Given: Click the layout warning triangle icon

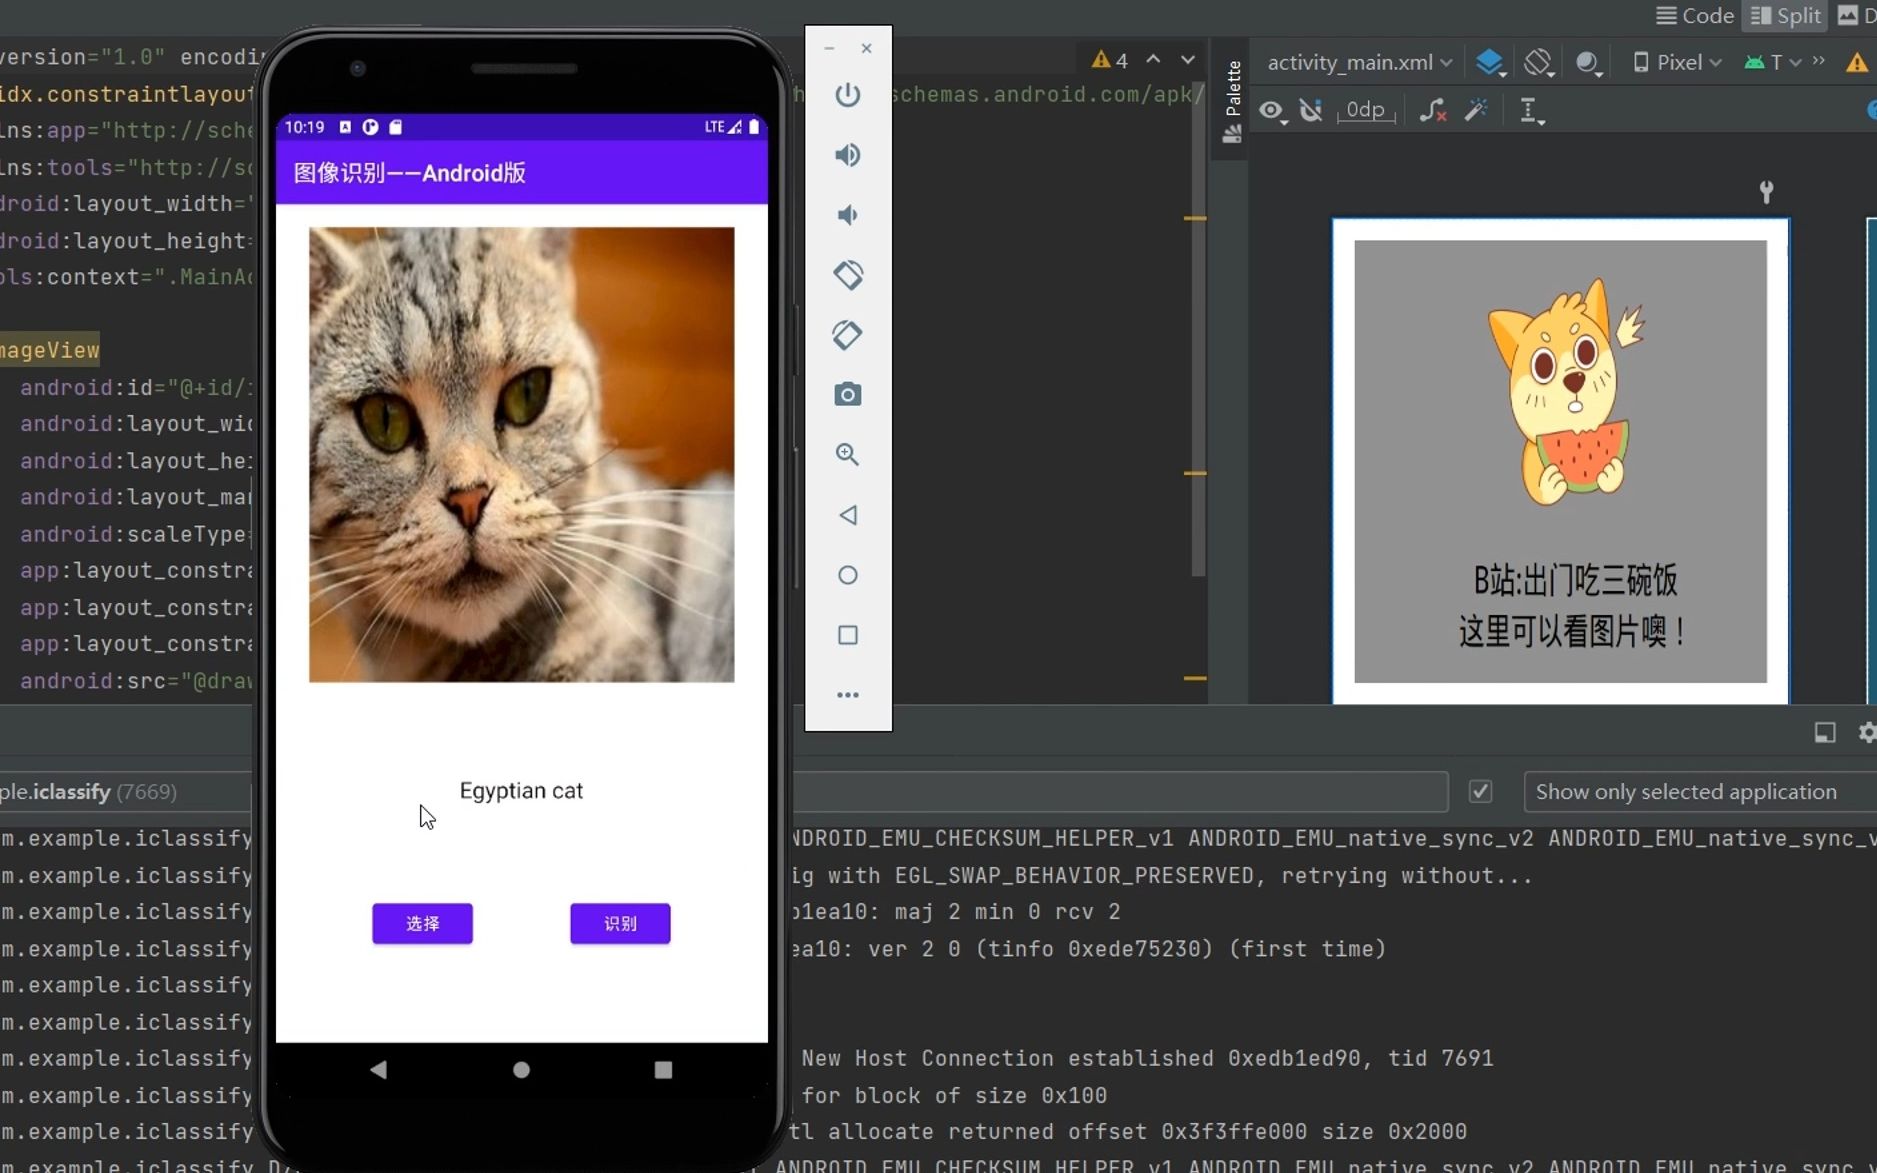Looking at the screenshot, I should click(1857, 62).
